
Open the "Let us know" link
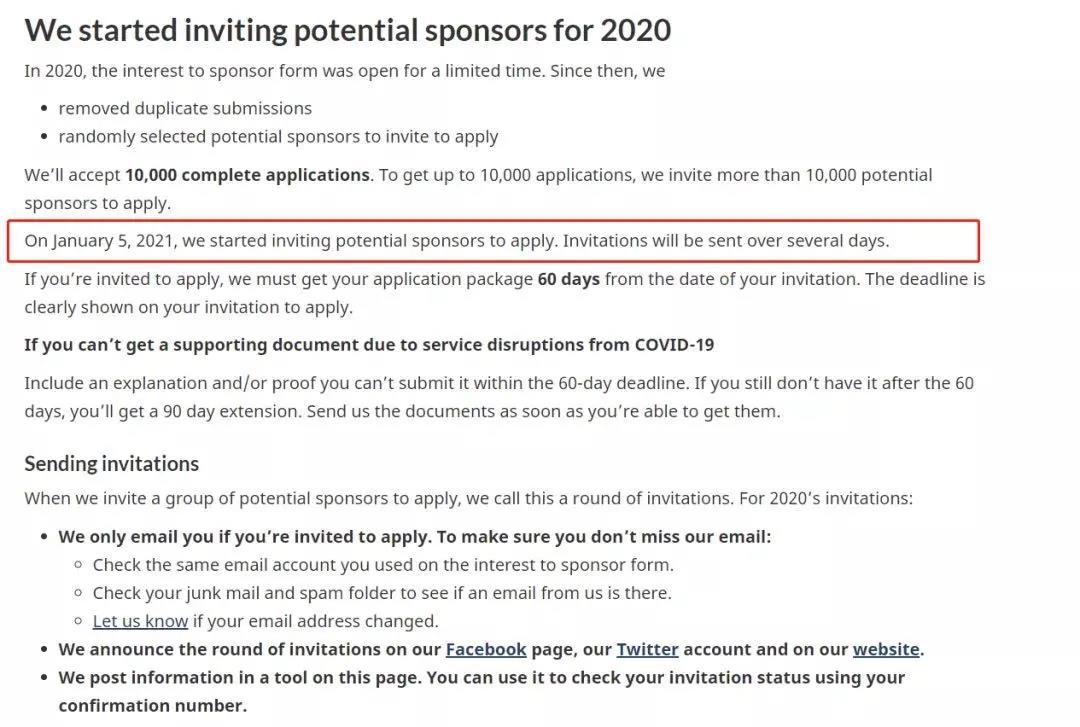point(141,621)
